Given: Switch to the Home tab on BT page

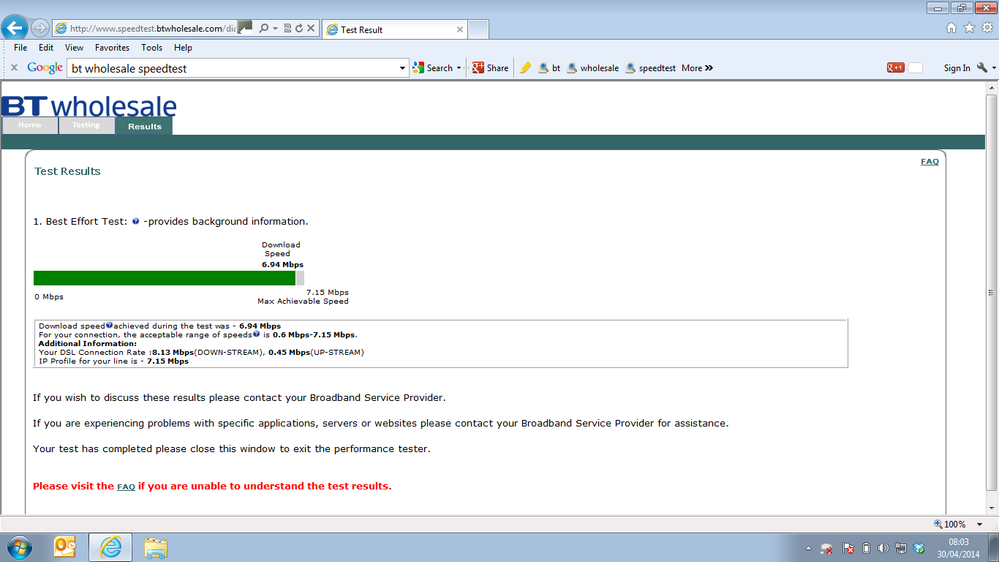Looking at the screenshot, I should pyautogui.click(x=30, y=126).
